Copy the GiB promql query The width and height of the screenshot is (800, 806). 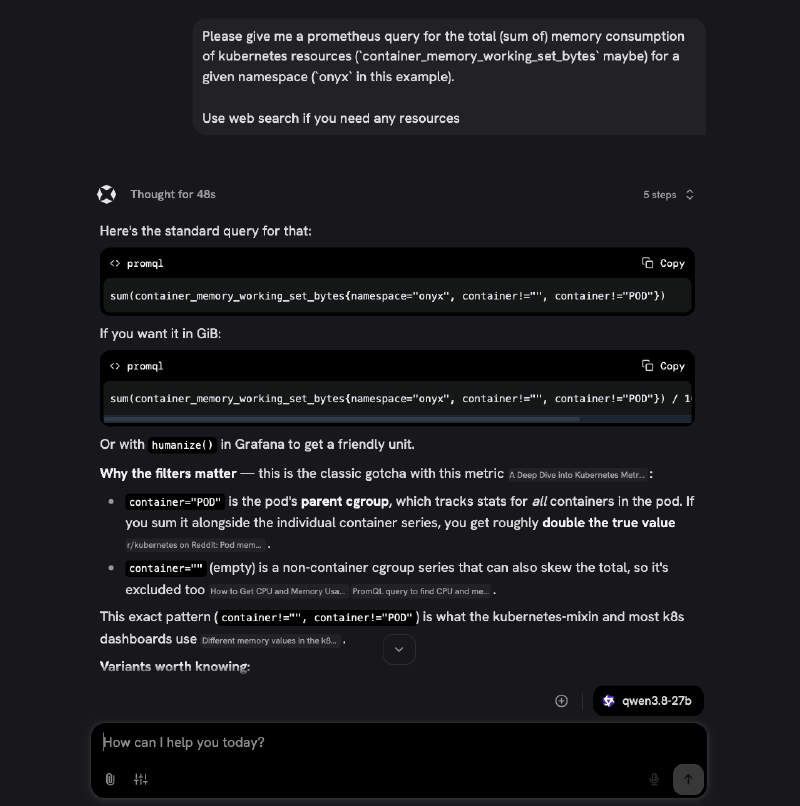coord(663,366)
